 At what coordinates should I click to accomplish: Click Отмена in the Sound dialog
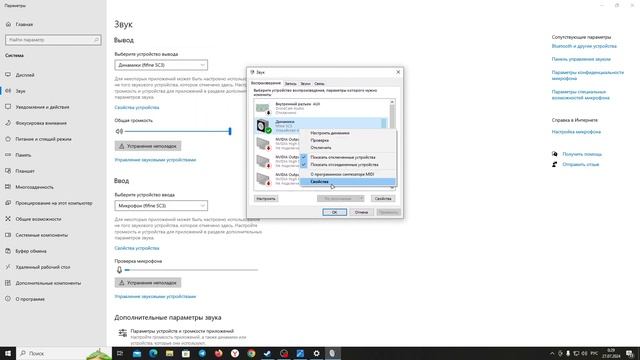click(361, 212)
